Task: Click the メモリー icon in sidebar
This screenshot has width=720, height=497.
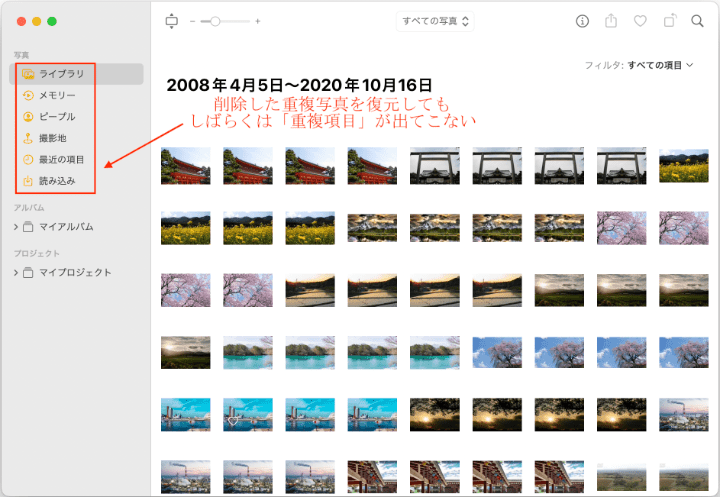Action: [x=28, y=96]
